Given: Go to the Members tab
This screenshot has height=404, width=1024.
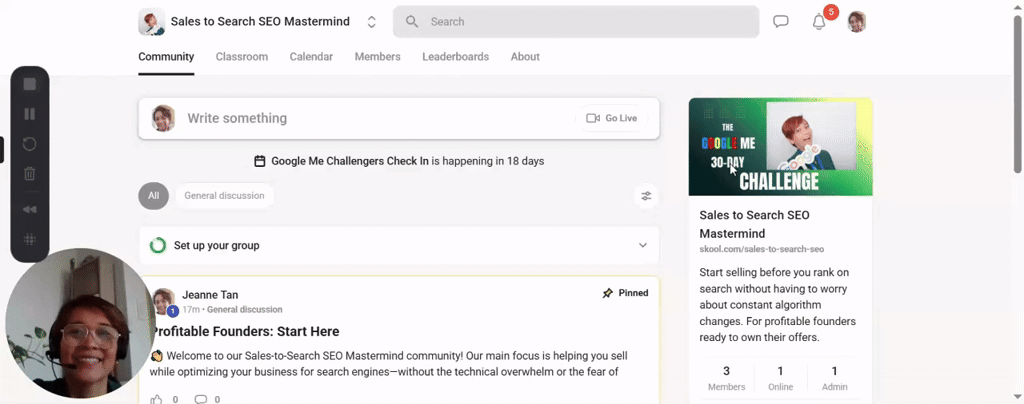Looking at the screenshot, I should coord(377,57).
